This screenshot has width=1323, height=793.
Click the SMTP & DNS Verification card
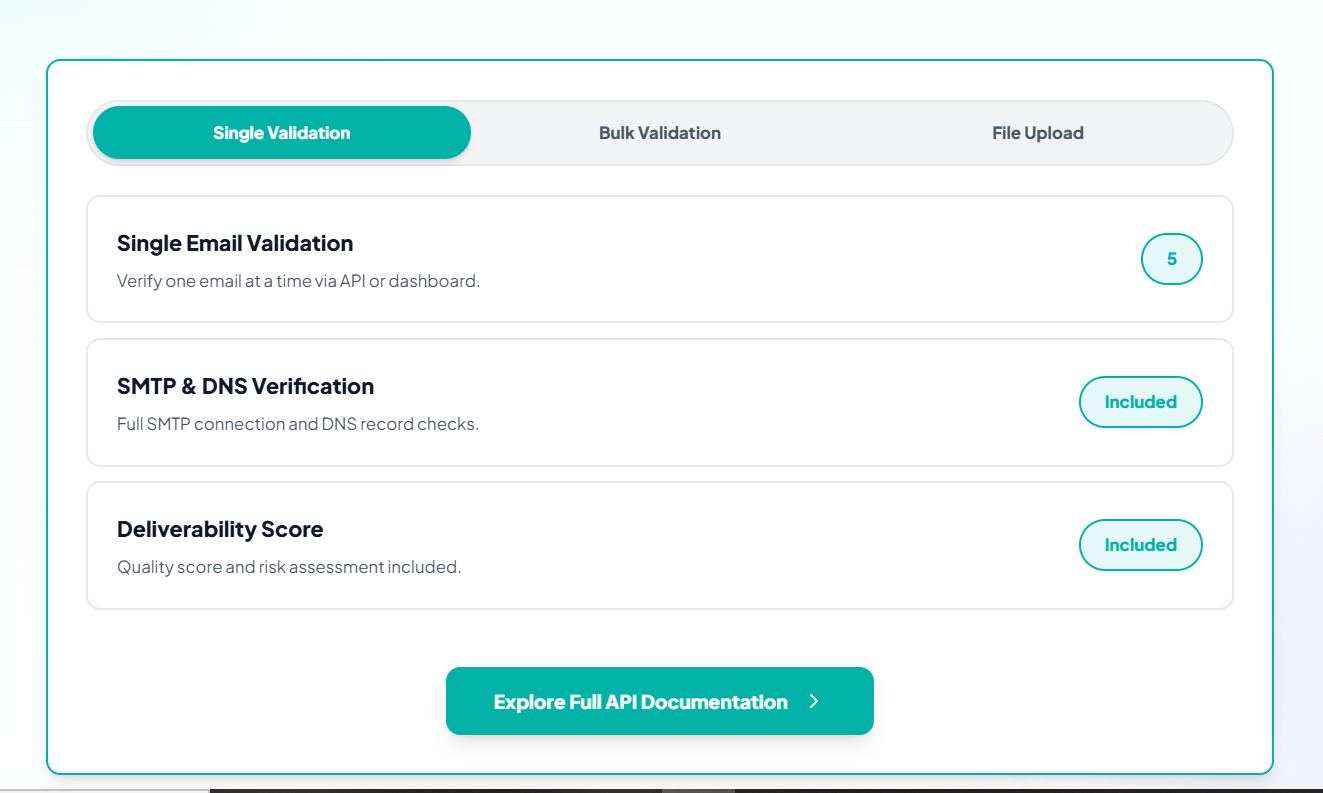click(660, 402)
